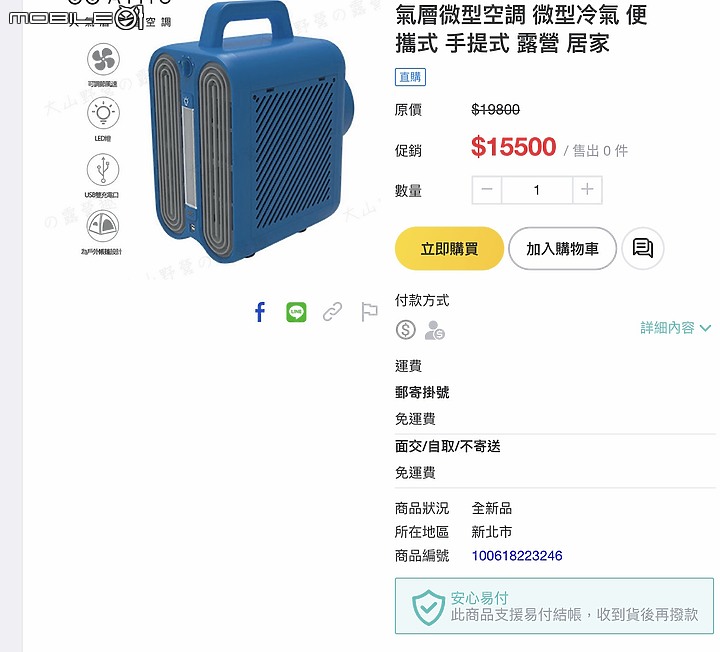Open product number 100618223246 link
720x652 pixels.
tap(517, 556)
